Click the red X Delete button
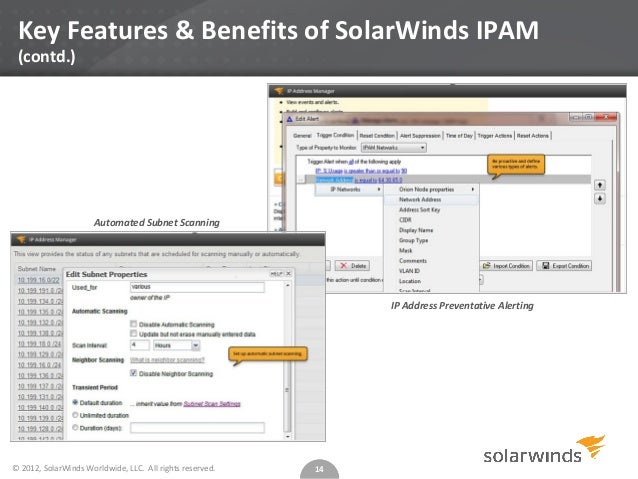Viewport: 638px width, 479px height. tap(352, 266)
